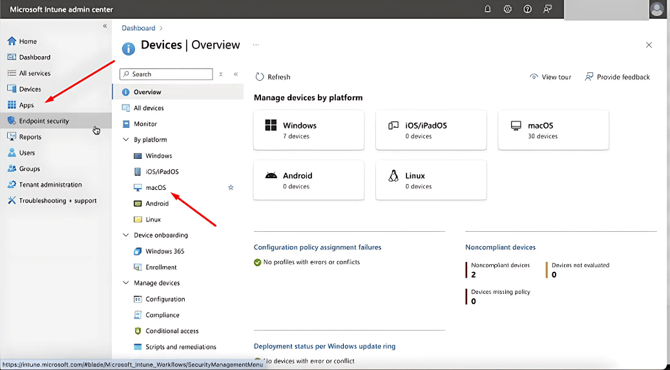This screenshot has width=670, height=370.
Task: Click the Search field in Devices menu
Action: pyautogui.click(x=166, y=74)
